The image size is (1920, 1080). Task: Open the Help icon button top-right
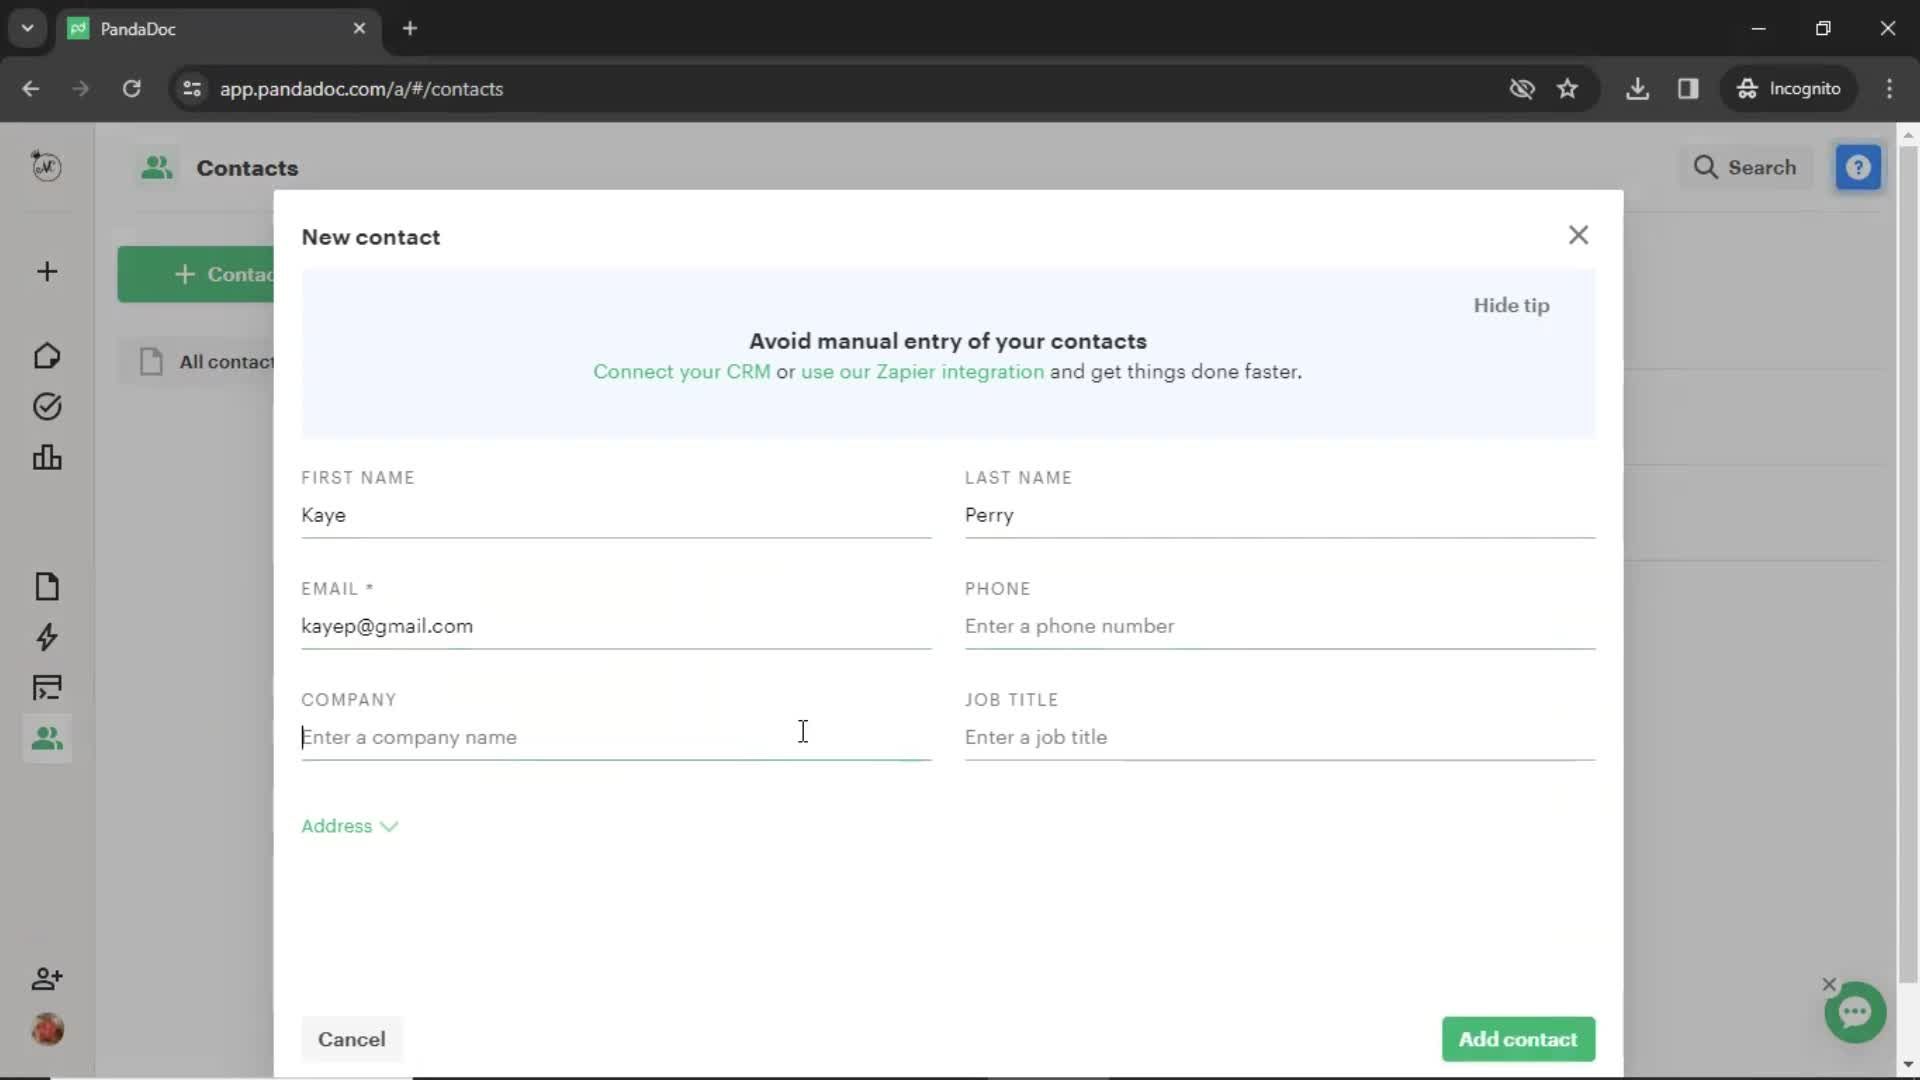(1861, 166)
